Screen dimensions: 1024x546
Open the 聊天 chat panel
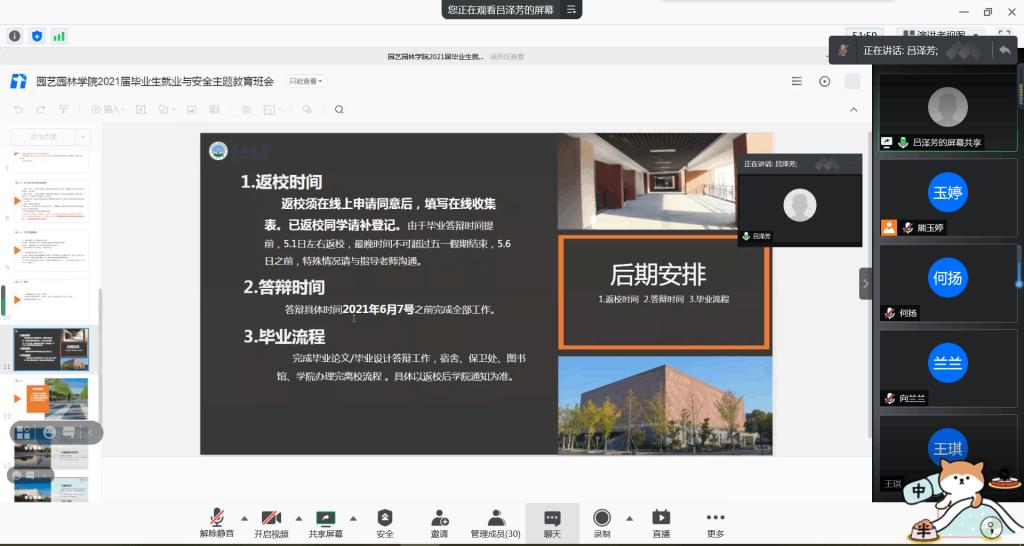point(552,518)
